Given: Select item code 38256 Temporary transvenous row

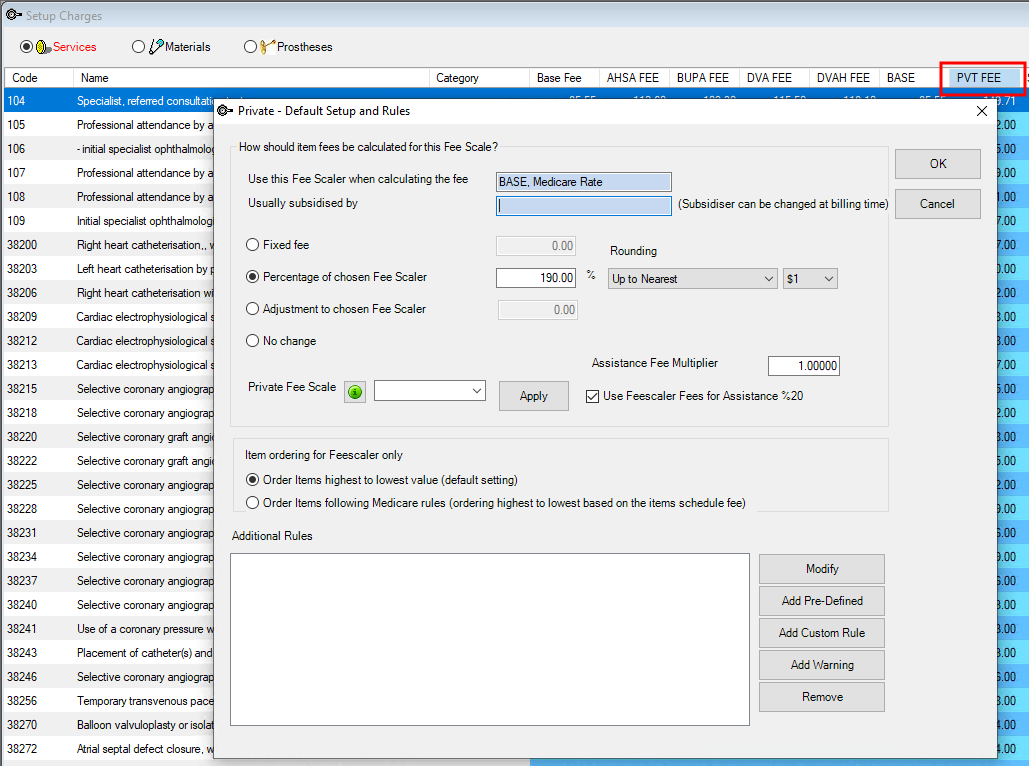Looking at the screenshot, I should point(110,701).
